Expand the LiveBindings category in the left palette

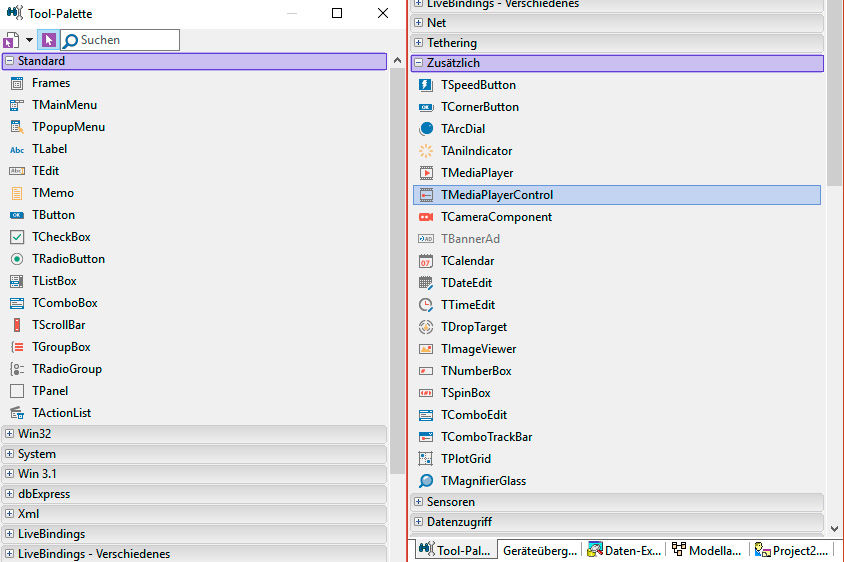point(9,533)
